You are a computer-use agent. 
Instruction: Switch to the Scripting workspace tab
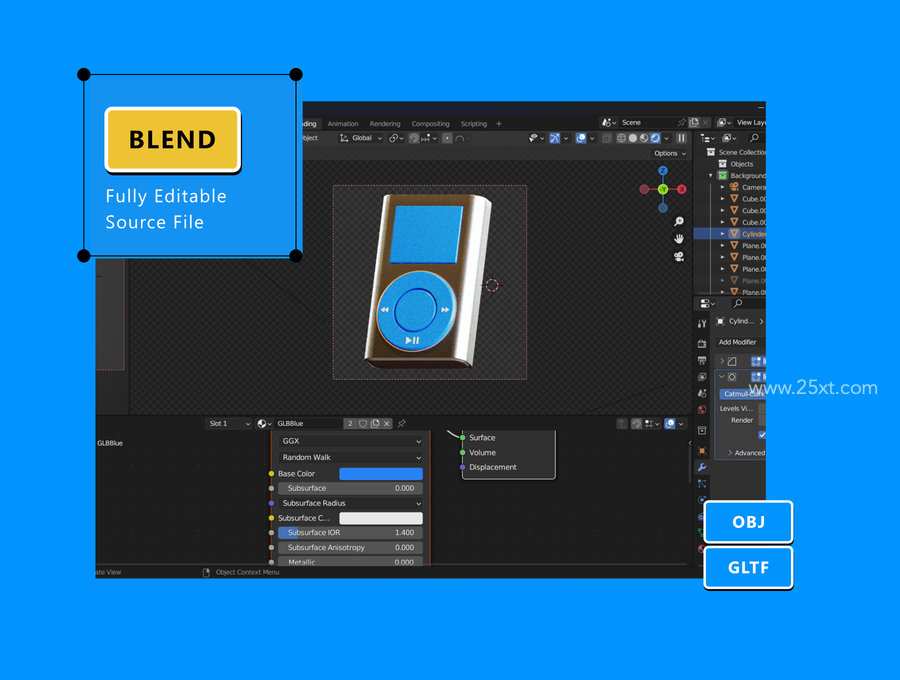coord(474,124)
